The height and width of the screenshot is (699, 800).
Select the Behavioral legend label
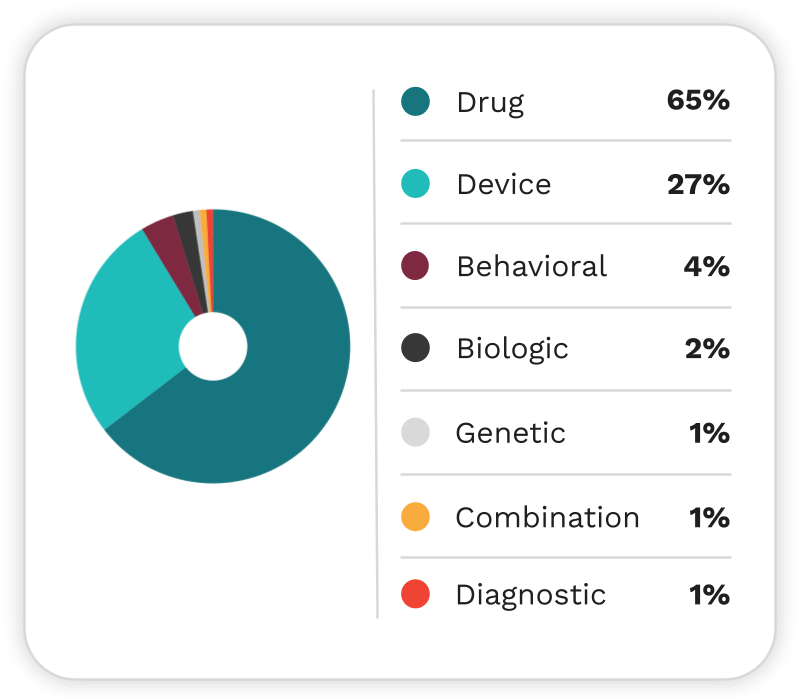tap(532, 266)
